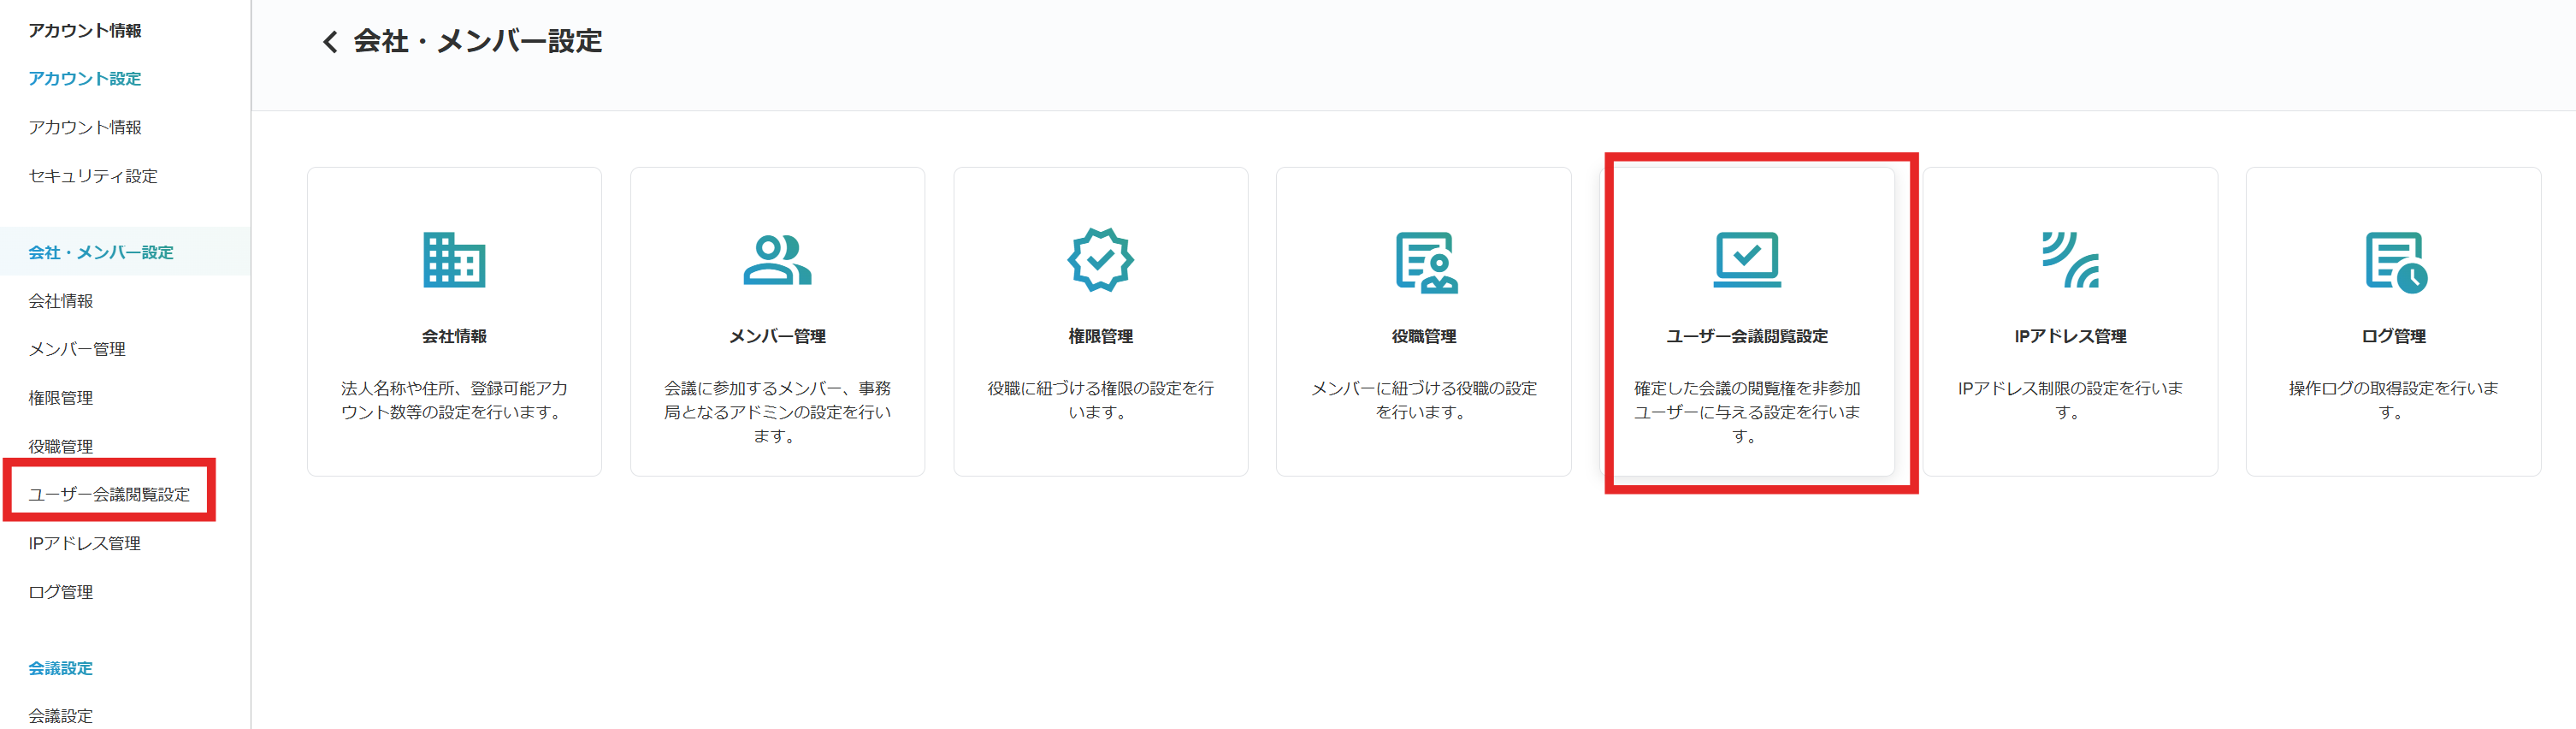Click the IPアドレス管理 signal icon
The width and height of the screenshot is (2576, 729).
tap(2069, 260)
